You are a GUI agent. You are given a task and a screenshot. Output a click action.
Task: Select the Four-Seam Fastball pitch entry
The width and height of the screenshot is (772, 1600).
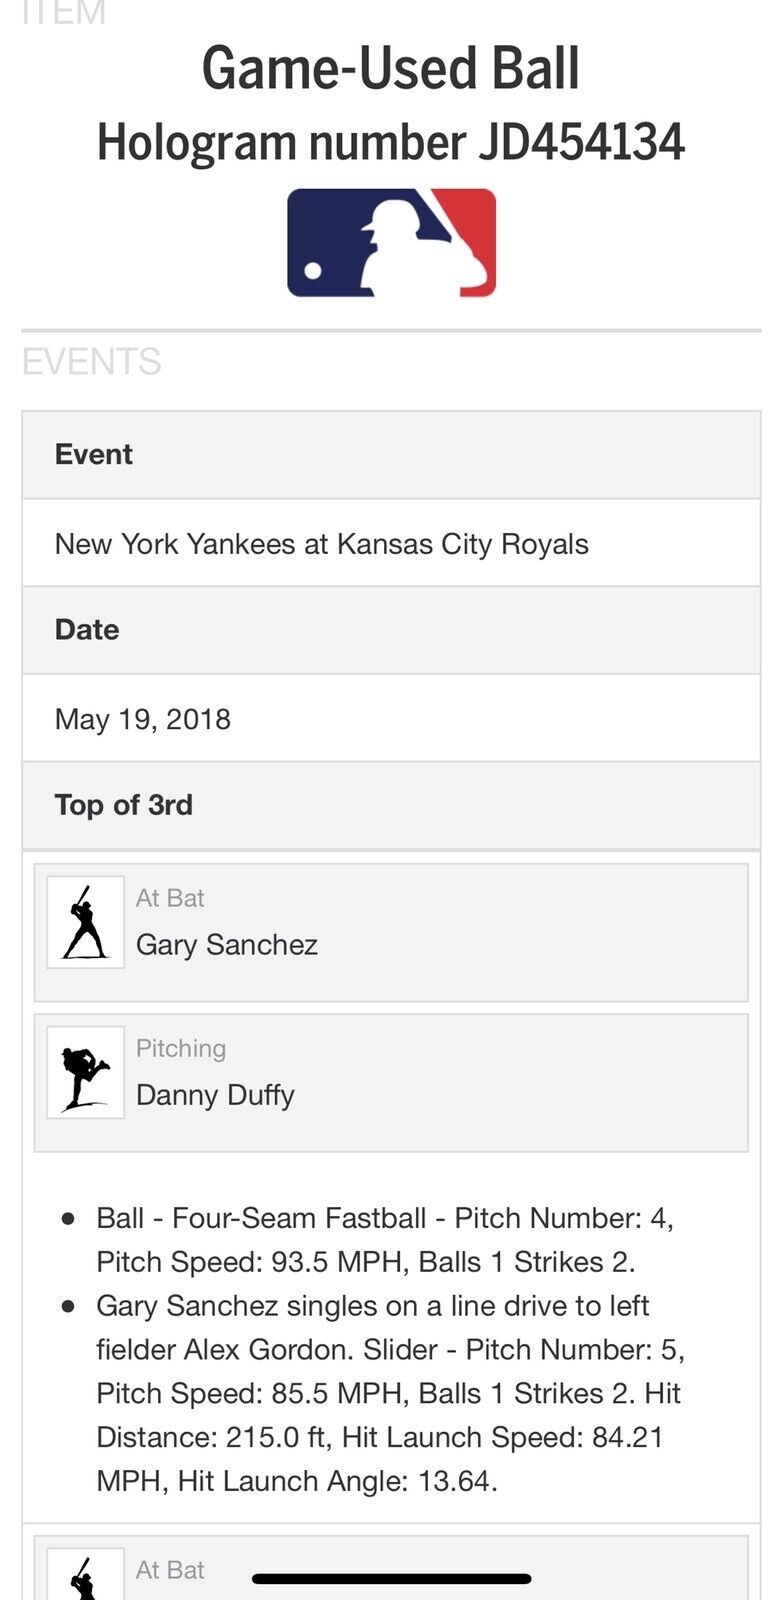(384, 1240)
